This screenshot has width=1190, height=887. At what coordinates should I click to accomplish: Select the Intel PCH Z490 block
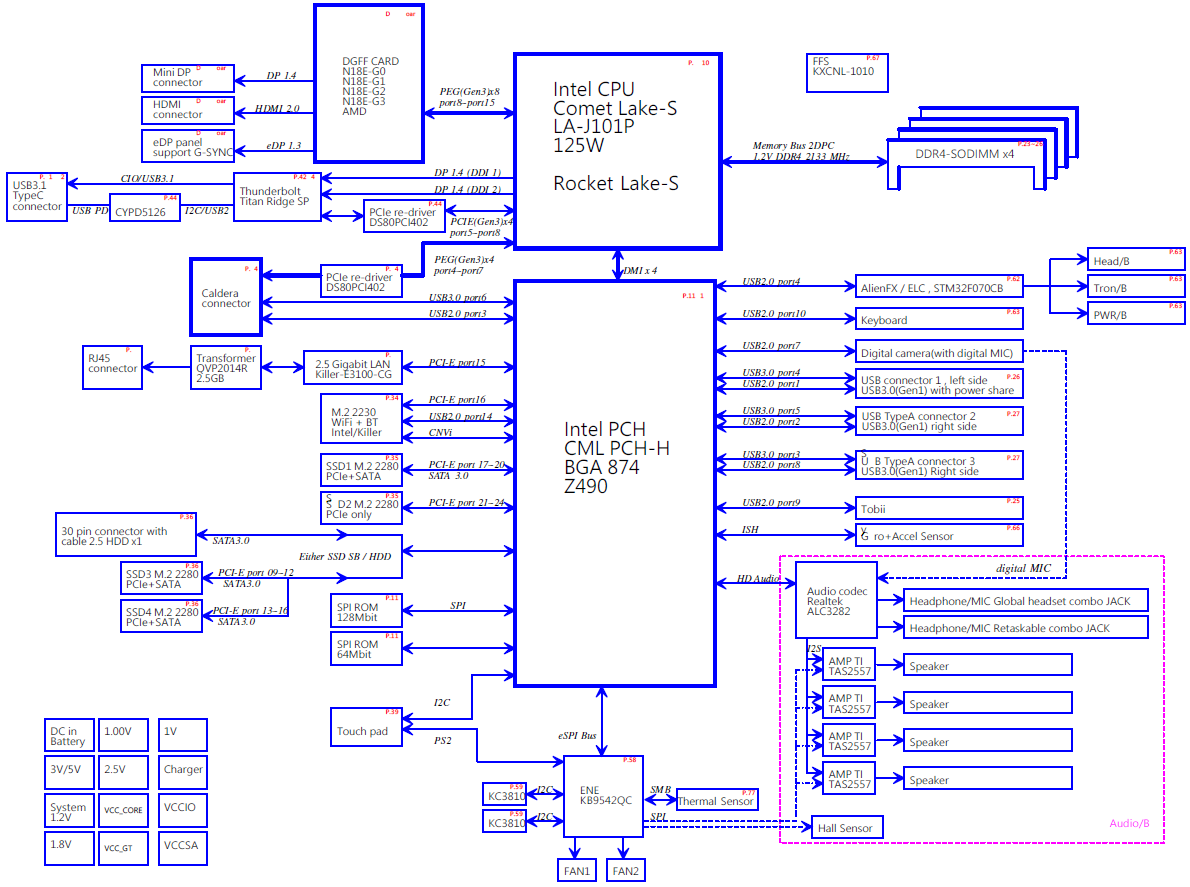pyautogui.click(x=615, y=483)
